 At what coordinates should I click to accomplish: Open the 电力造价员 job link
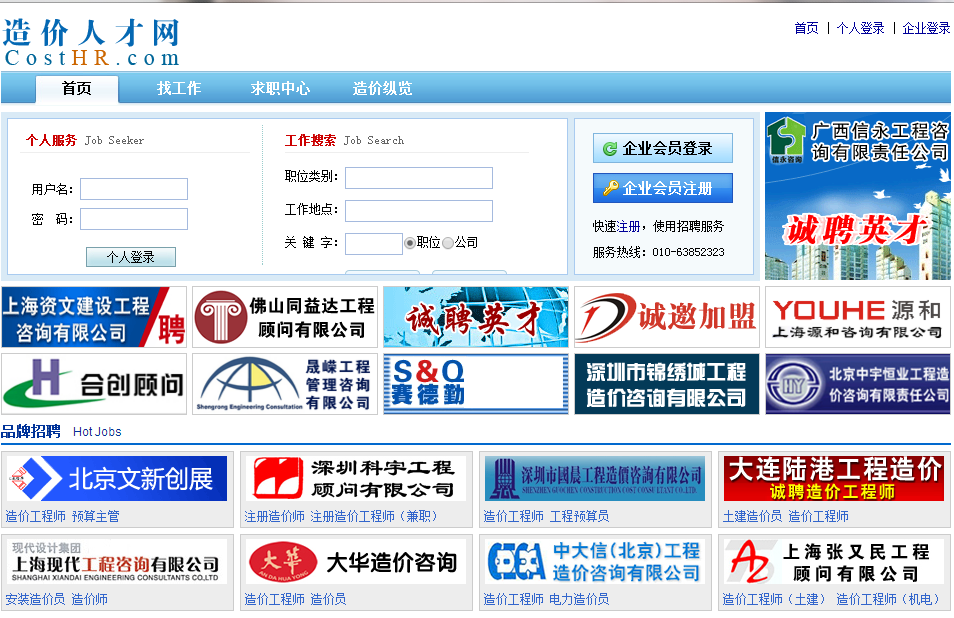[579, 599]
